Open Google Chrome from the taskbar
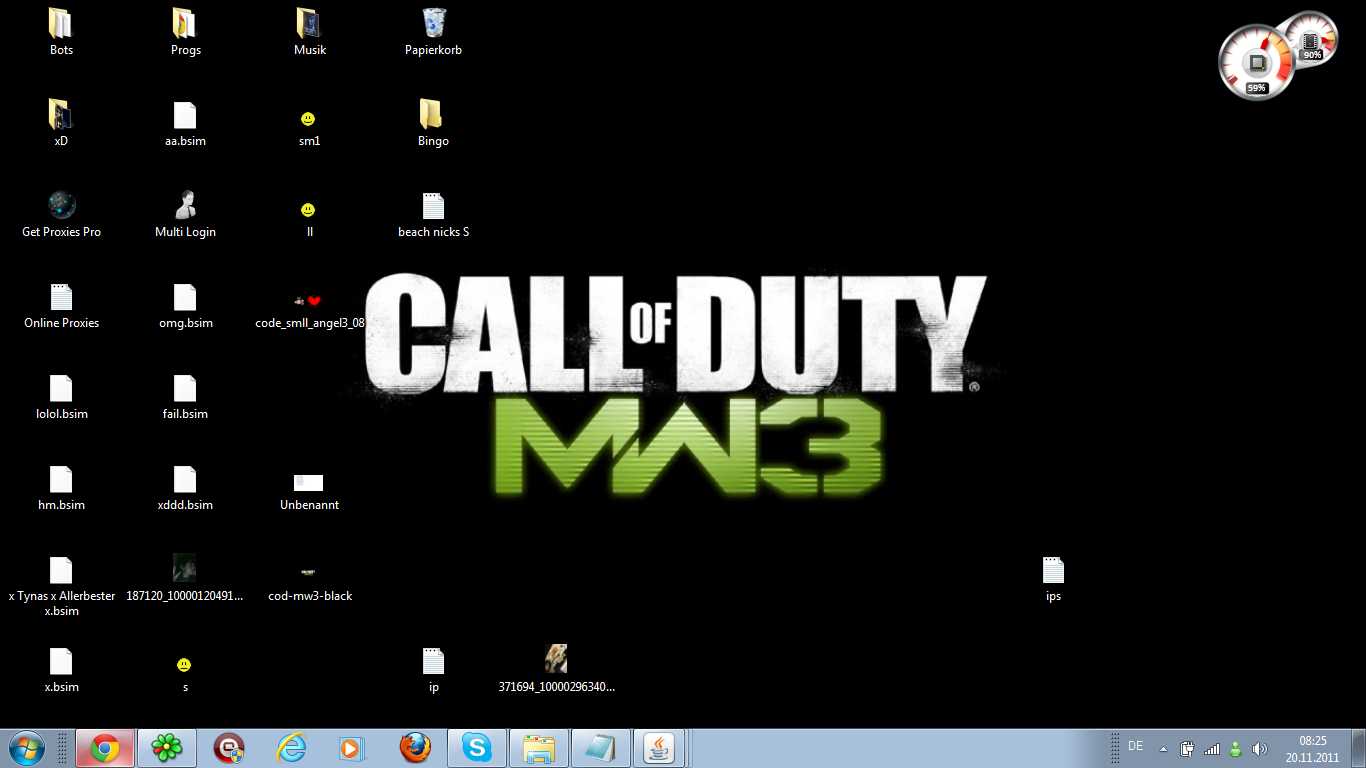 coord(105,748)
